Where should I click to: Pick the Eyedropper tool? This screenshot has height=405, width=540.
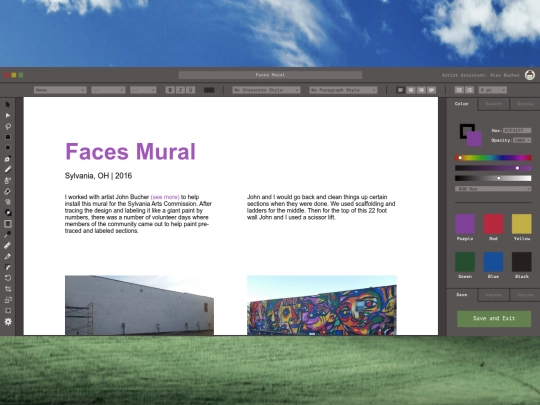click(x=8, y=235)
